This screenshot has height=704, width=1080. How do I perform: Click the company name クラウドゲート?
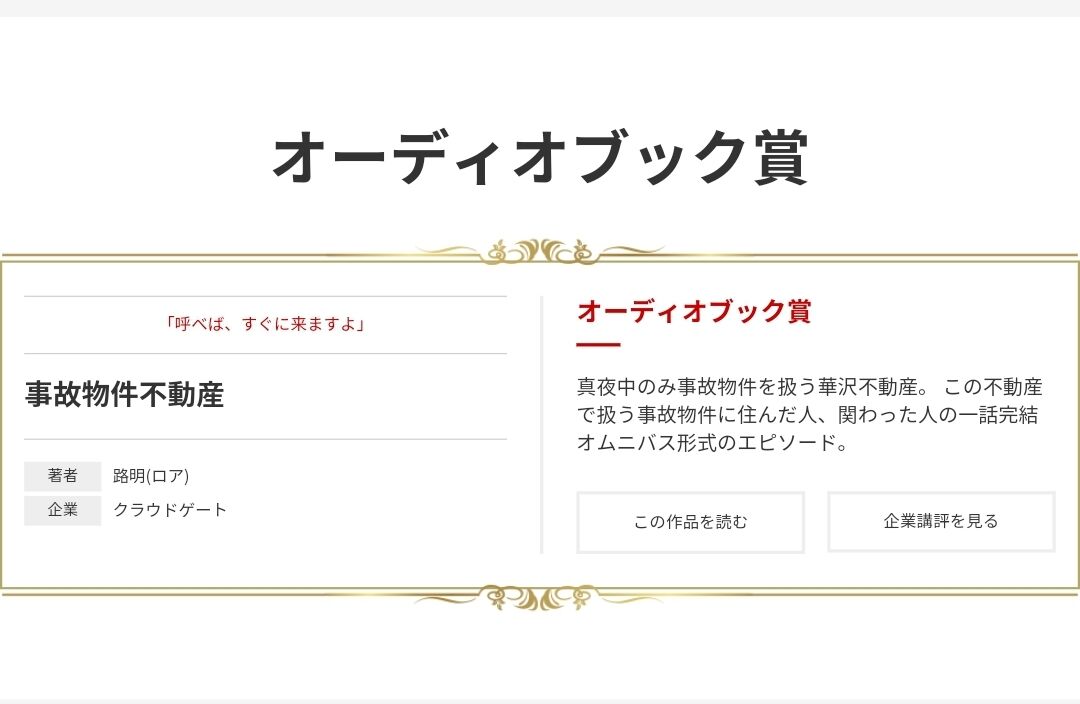click(169, 510)
